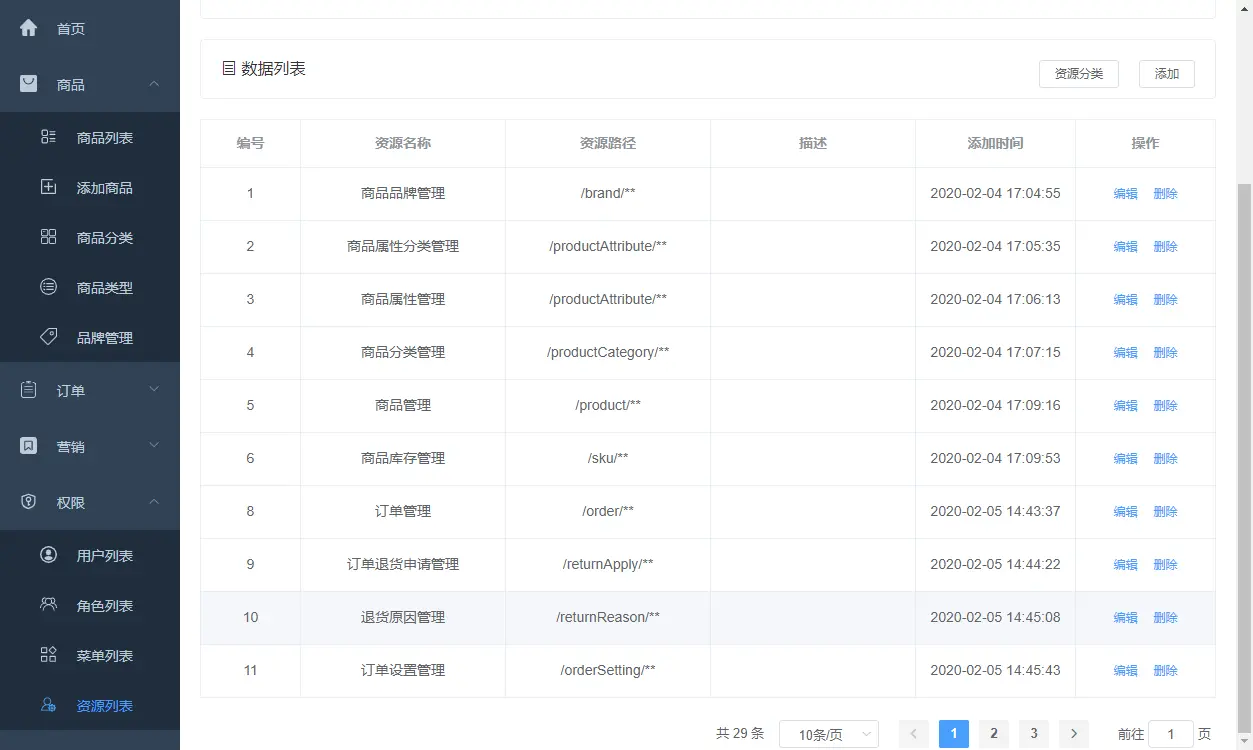Edit the 订单退货申请管理 row

tap(1126, 565)
